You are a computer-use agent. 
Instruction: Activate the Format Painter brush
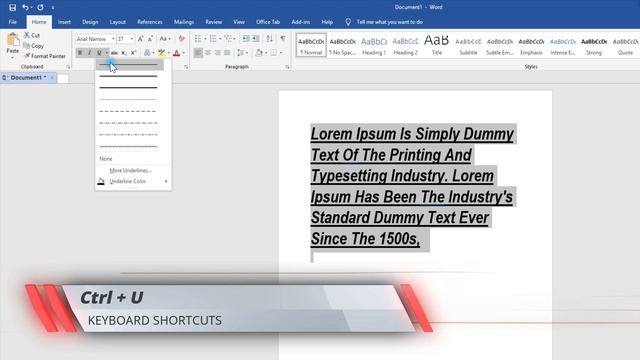tap(44, 56)
